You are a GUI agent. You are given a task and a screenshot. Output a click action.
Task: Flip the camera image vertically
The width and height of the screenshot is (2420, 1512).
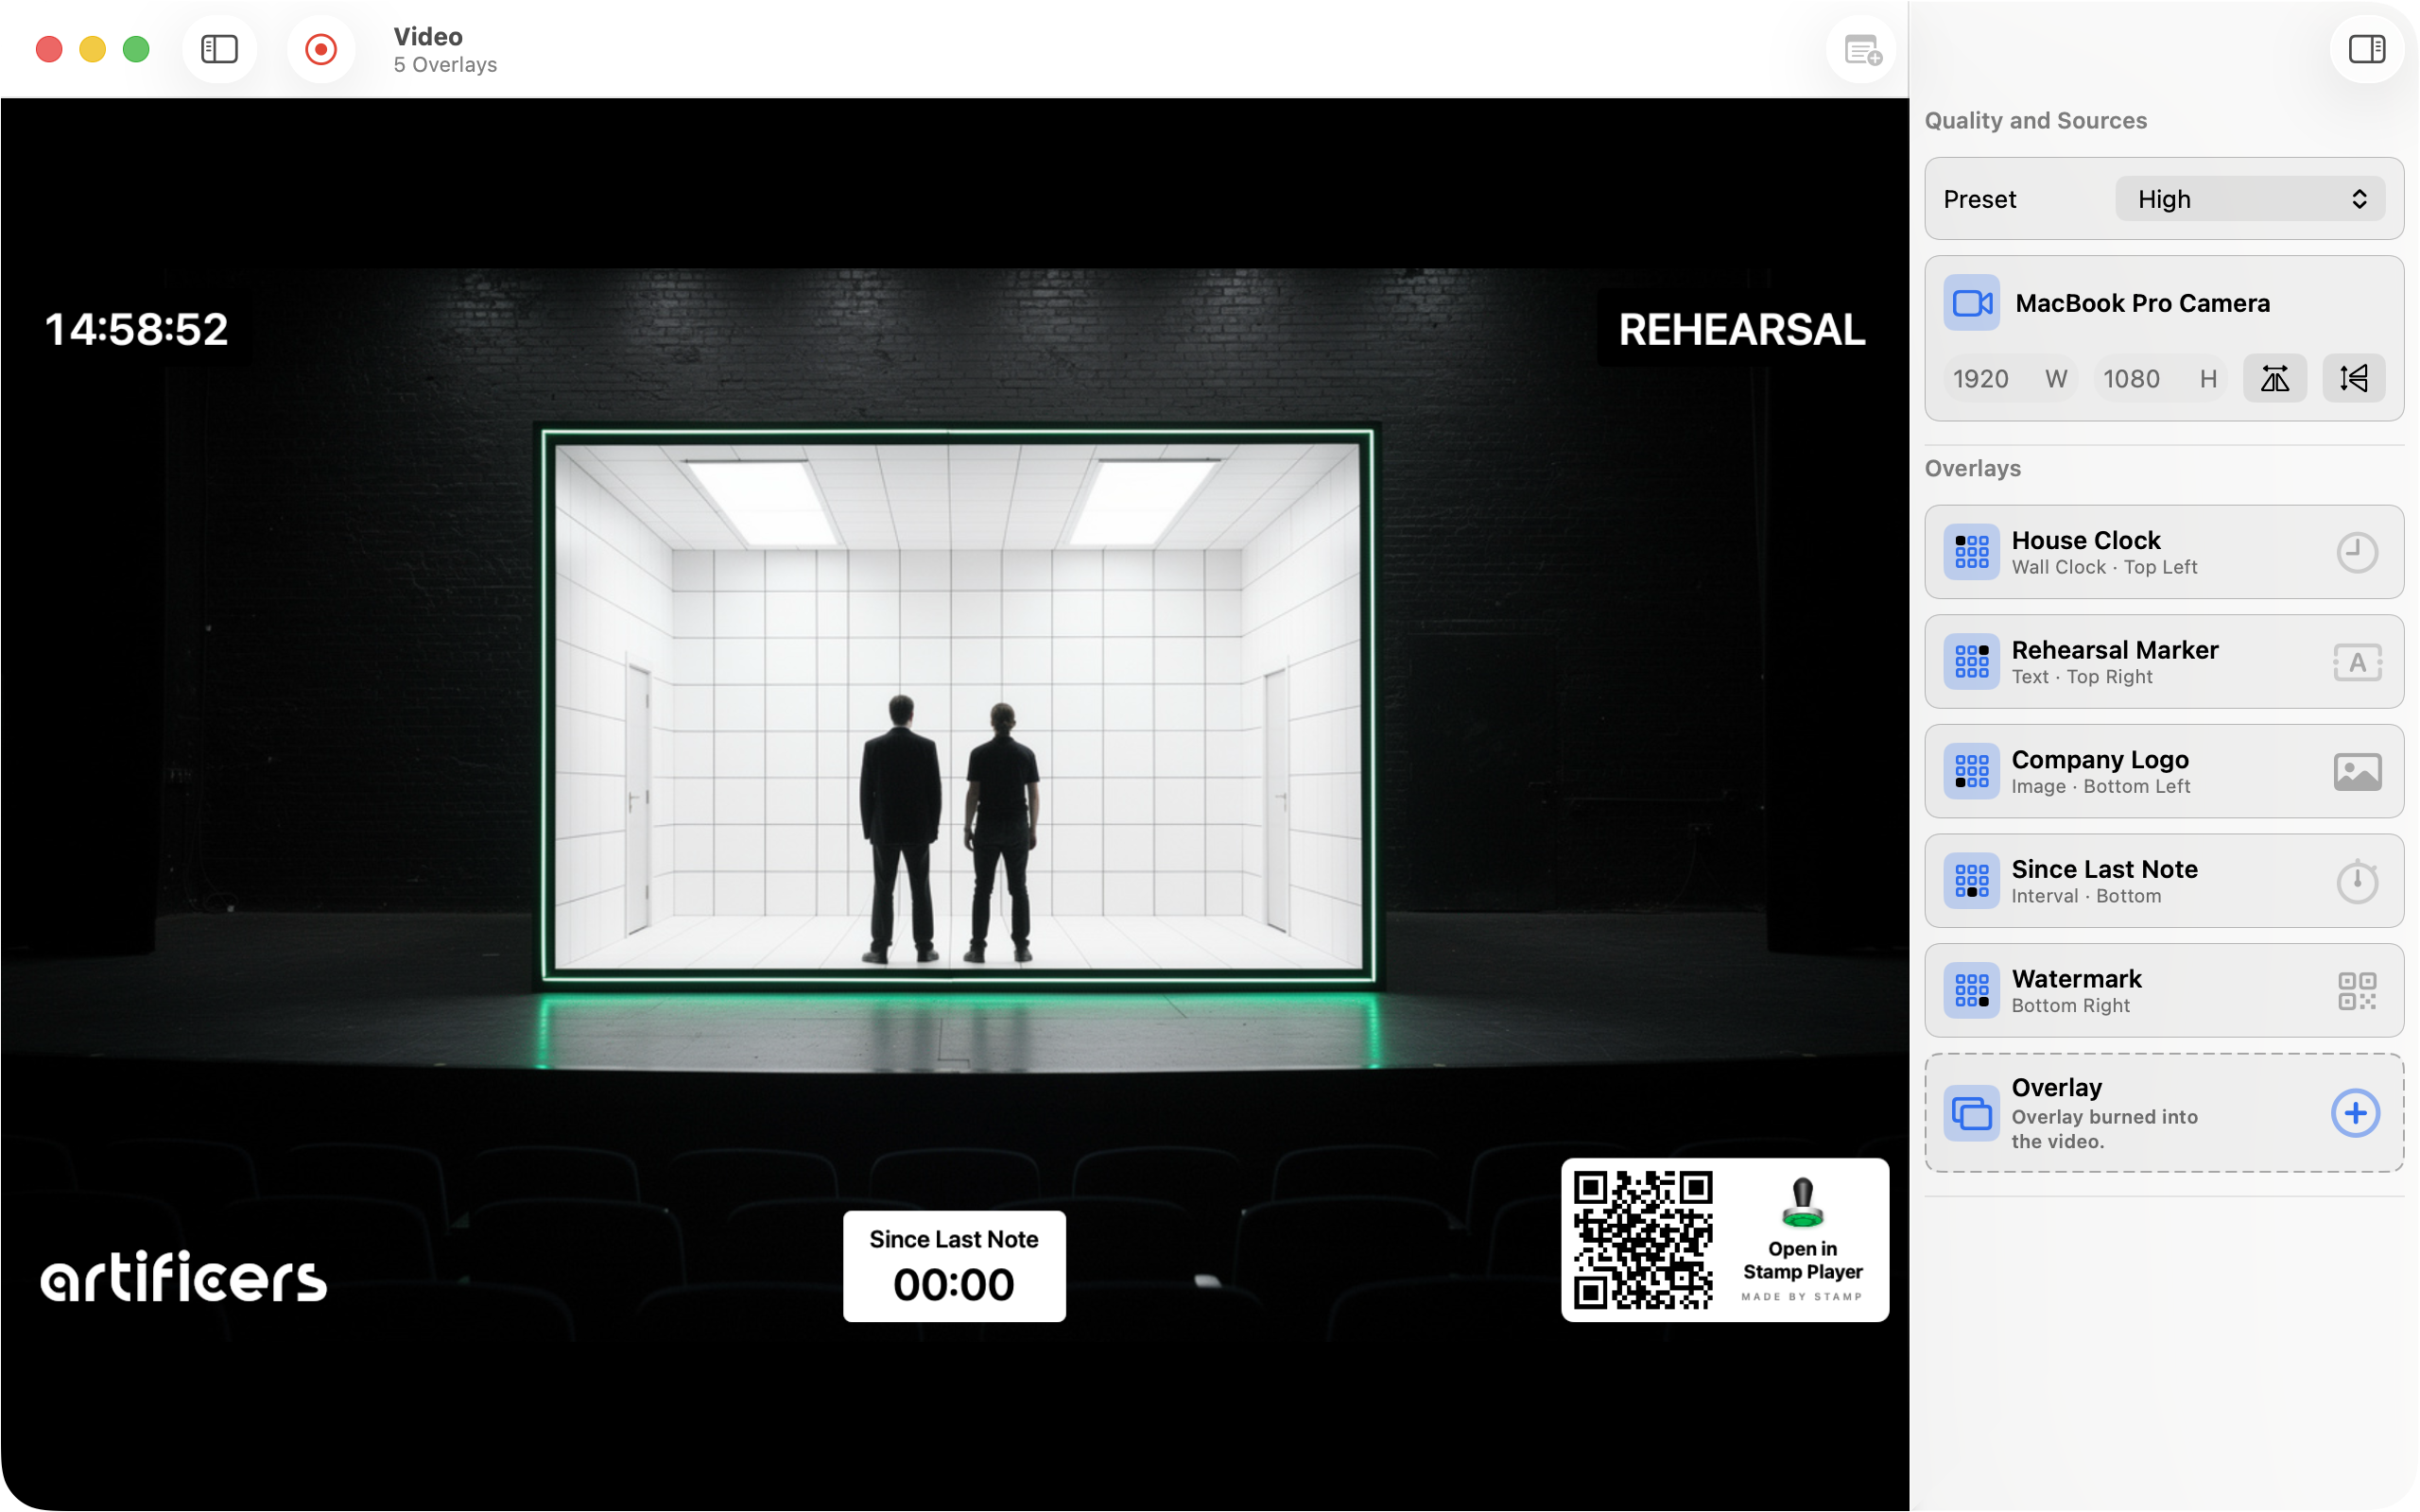(x=2352, y=379)
